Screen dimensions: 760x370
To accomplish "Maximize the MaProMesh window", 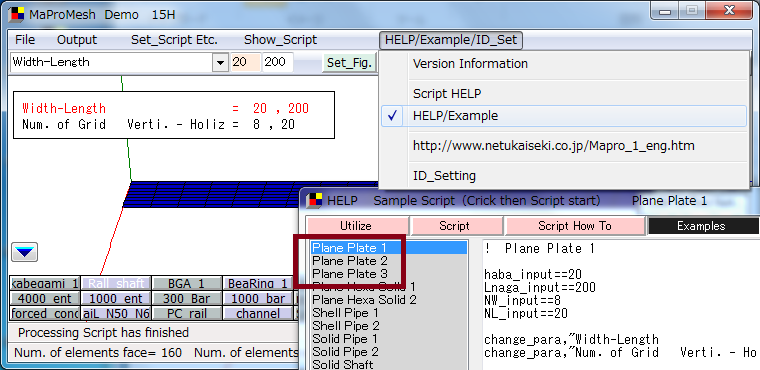I will [x=692, y=11].
